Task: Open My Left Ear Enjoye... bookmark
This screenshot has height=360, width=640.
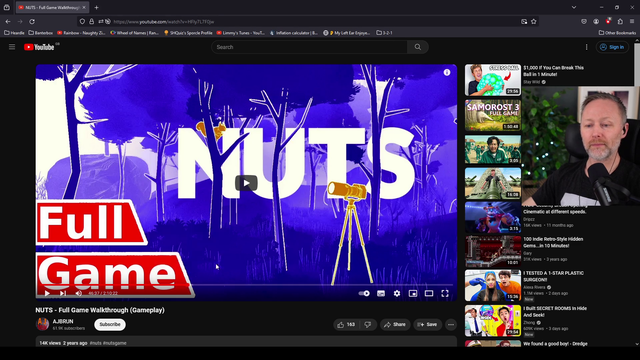Action: pos(347,33)
